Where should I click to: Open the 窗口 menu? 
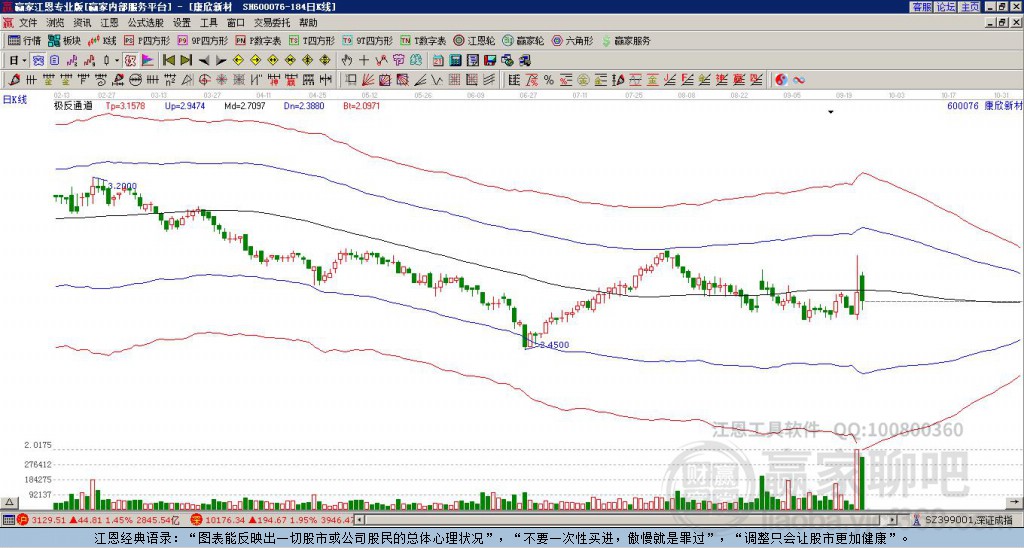236,23
